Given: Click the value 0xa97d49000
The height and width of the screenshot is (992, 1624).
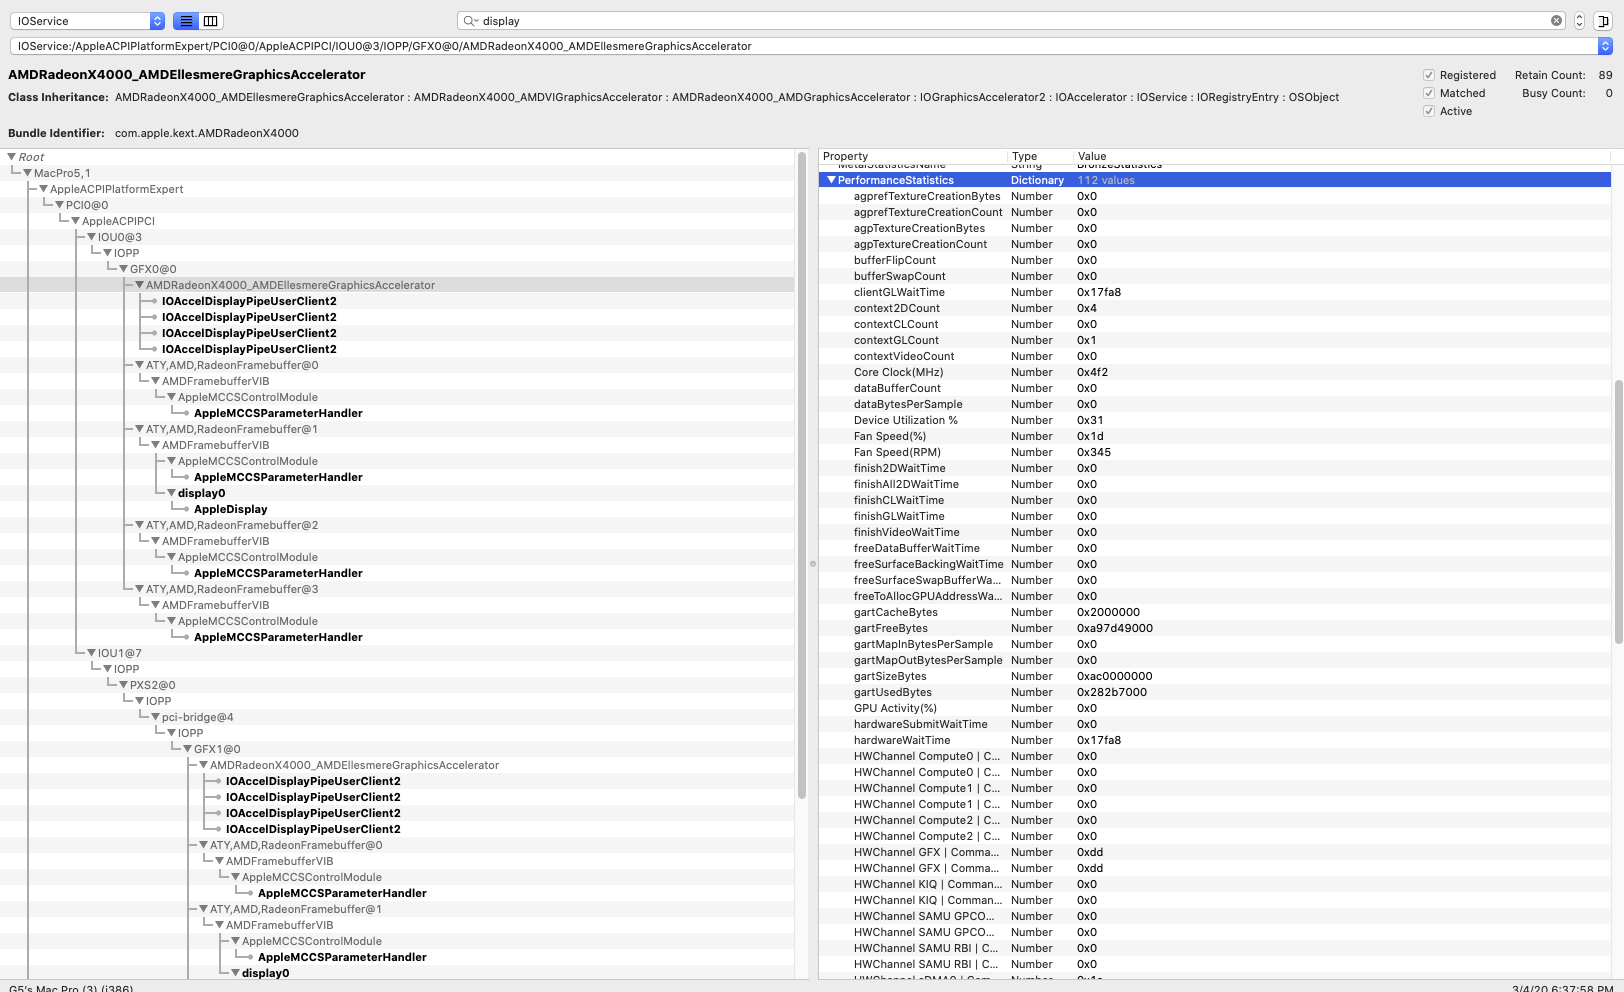Looking at the screenshot, I should pos(1114,628).
